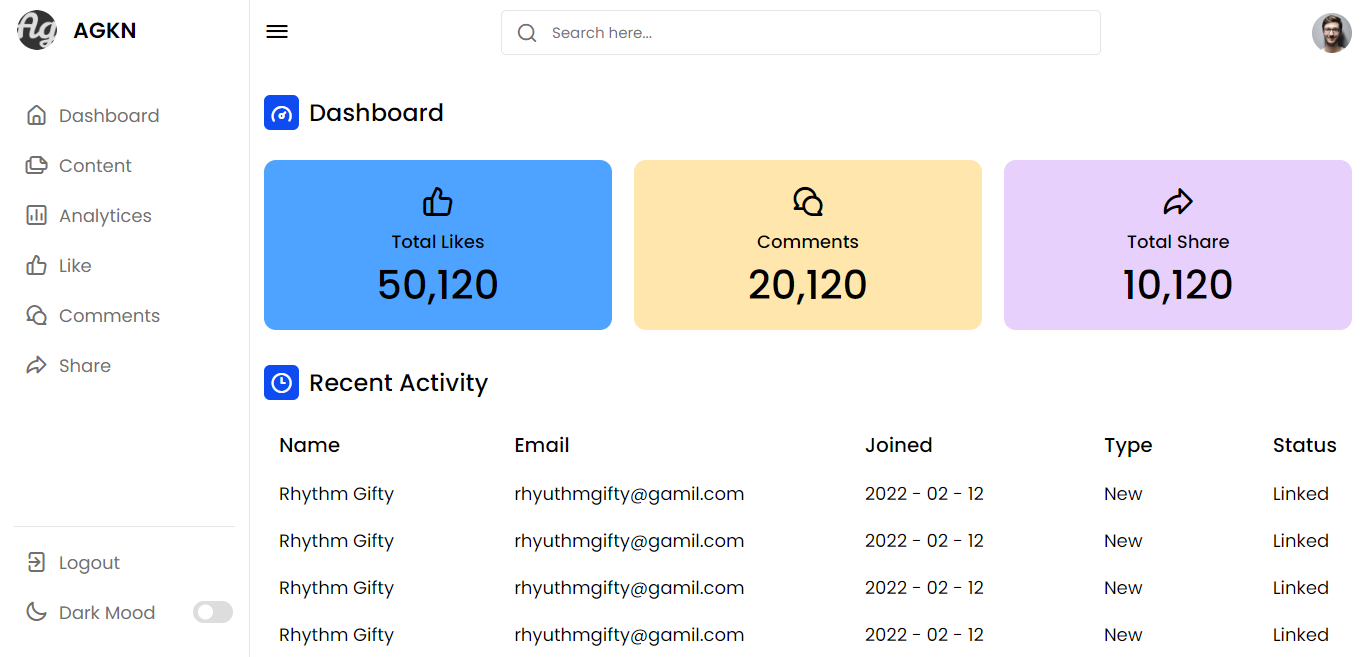Open the Content section icon
This screenshot has height=657, width=1366.
36,165
